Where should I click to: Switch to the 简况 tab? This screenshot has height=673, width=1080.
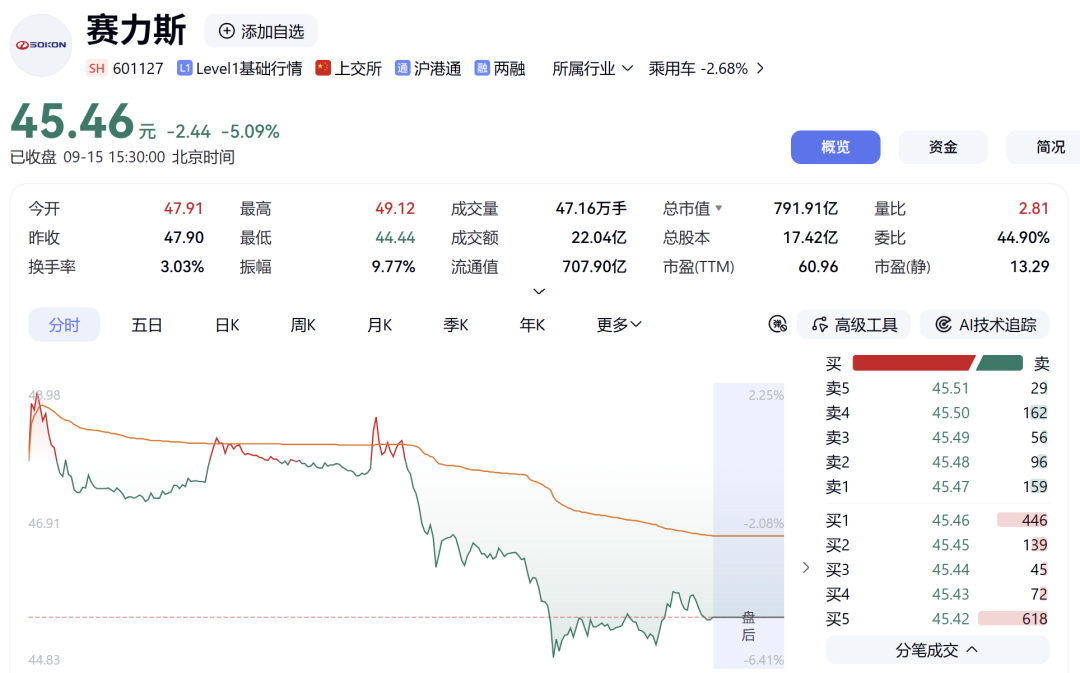pyautogui.click(x=1043, y=147)
